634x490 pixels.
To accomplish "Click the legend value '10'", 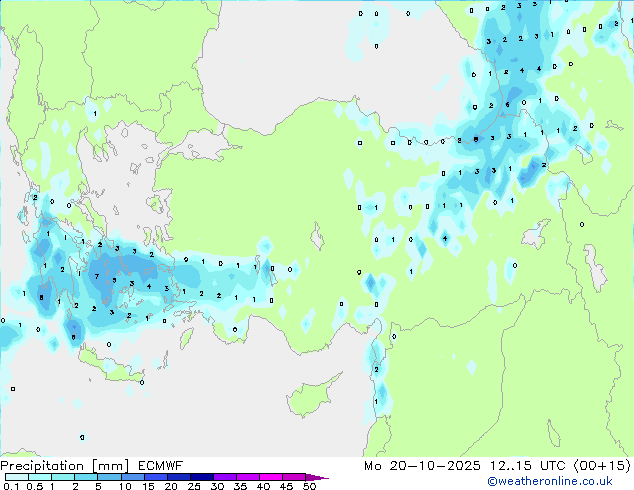I will tap(125, 486).
